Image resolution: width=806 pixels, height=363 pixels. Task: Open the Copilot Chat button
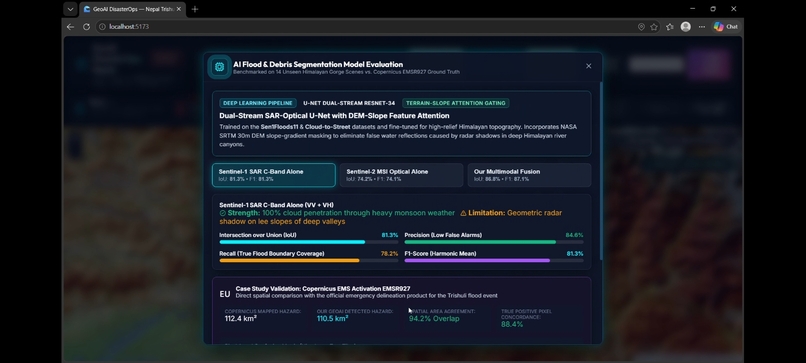[x=726, y=27]
